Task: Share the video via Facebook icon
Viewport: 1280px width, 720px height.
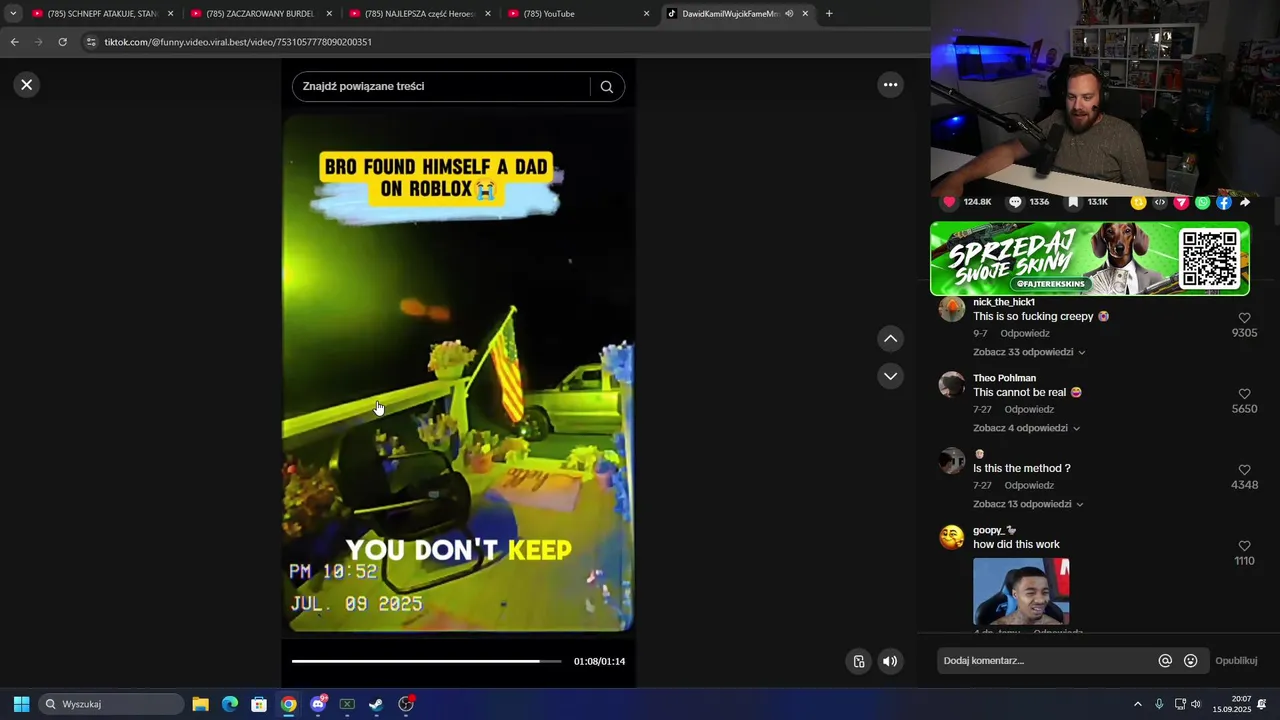Action: [x=1224, y=202]
